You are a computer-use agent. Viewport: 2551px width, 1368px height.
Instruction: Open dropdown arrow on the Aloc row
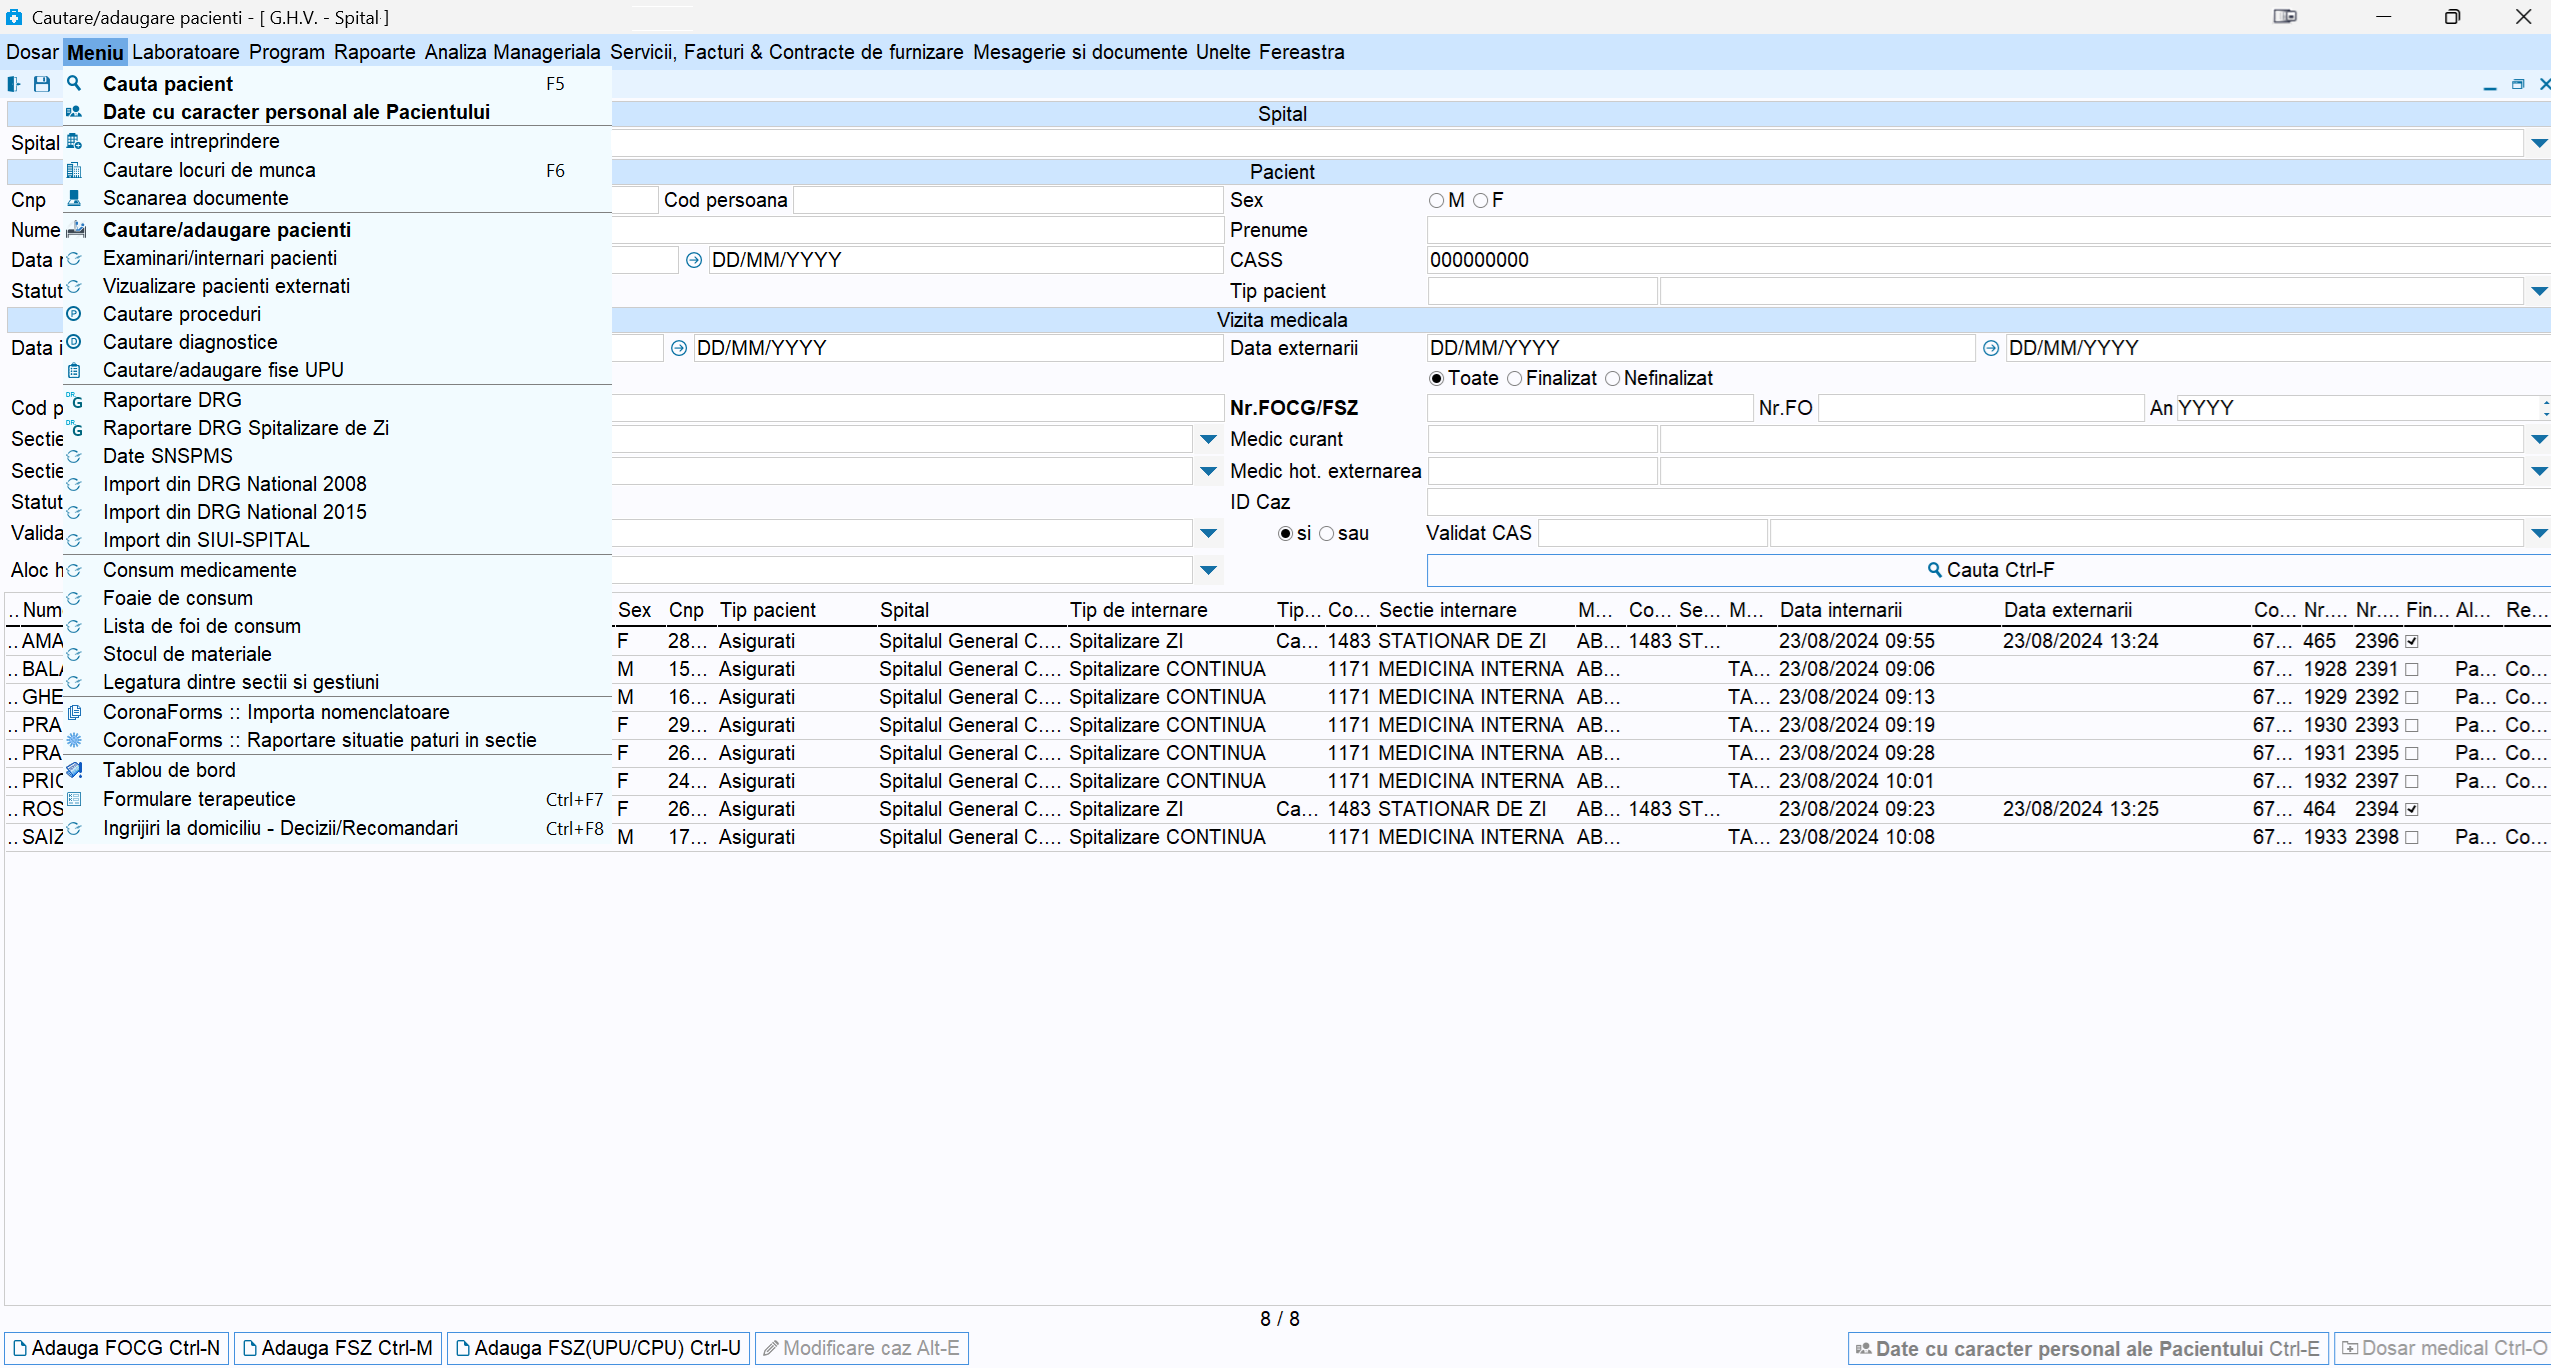pyautogui.click(x=1208, y=570)
